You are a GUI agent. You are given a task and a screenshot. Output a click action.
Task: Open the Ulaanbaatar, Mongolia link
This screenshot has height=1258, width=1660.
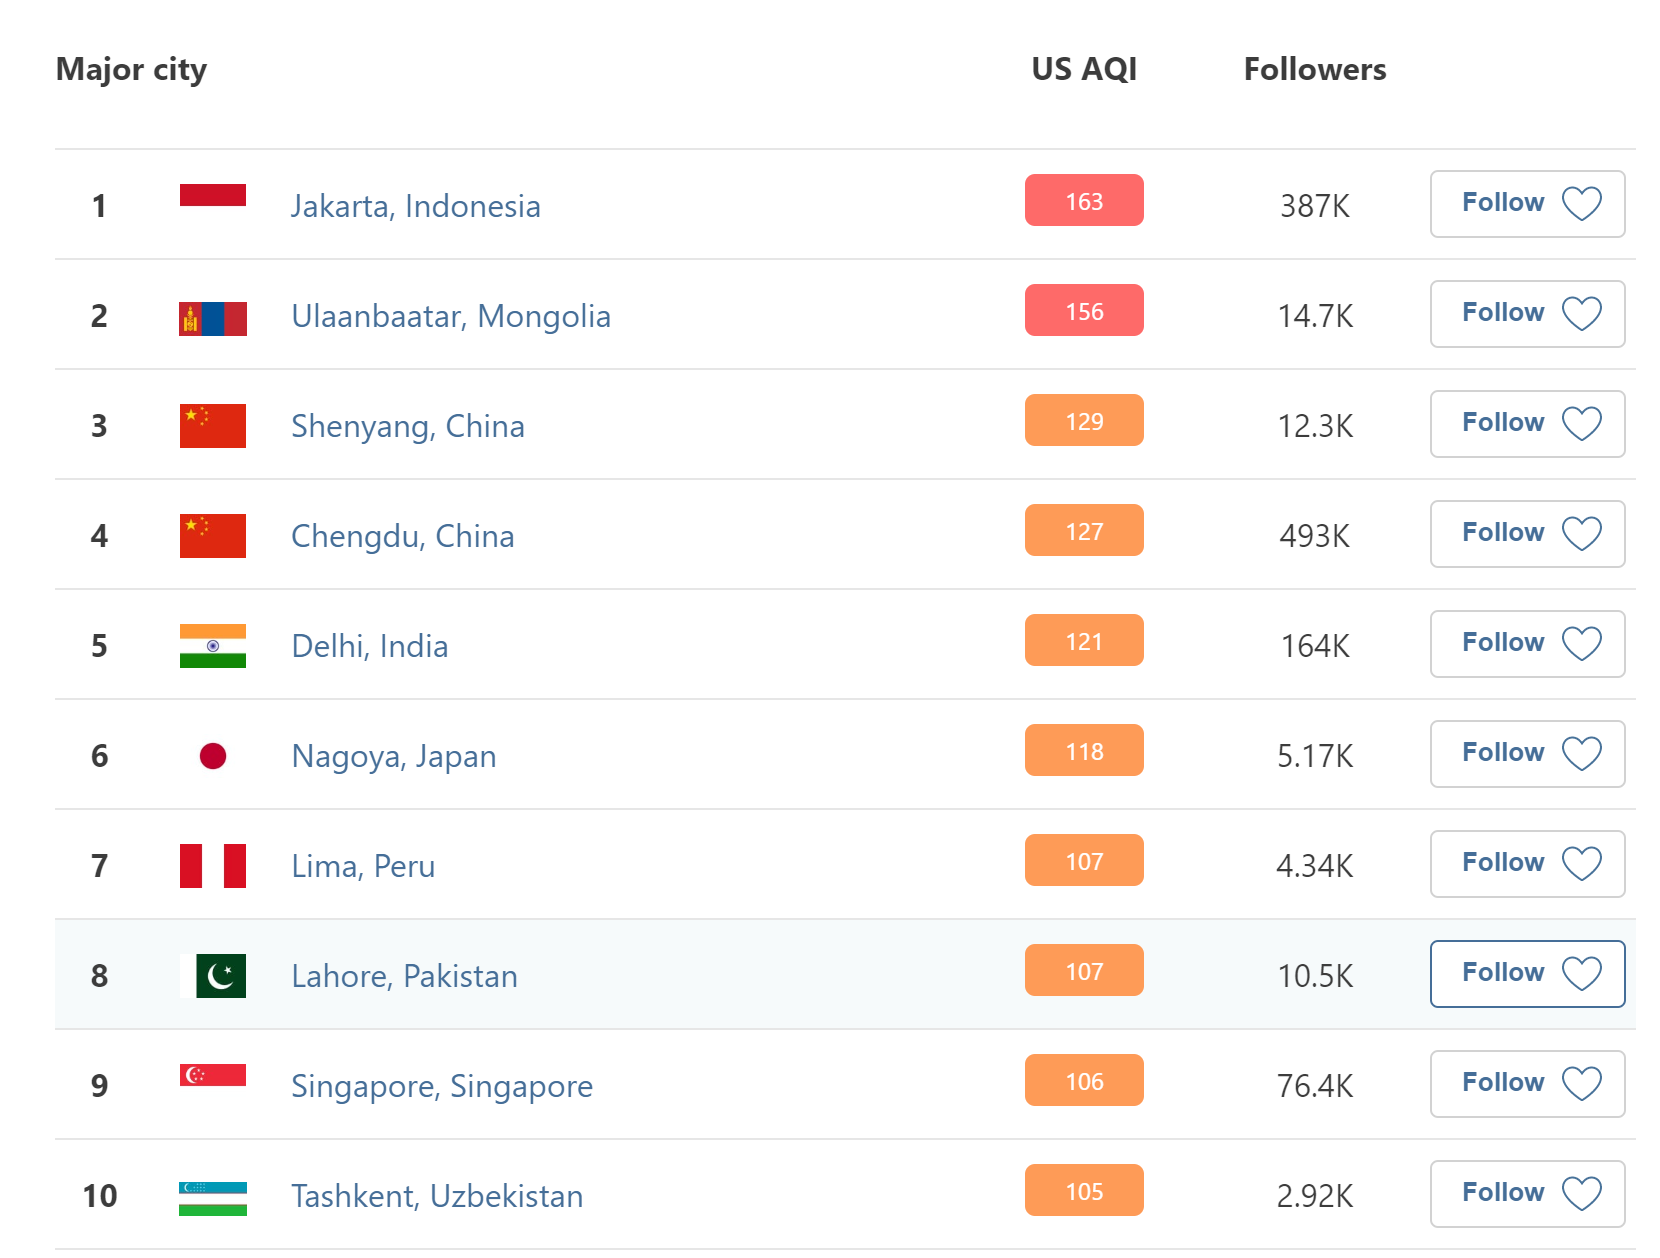(x=451, y=316)
